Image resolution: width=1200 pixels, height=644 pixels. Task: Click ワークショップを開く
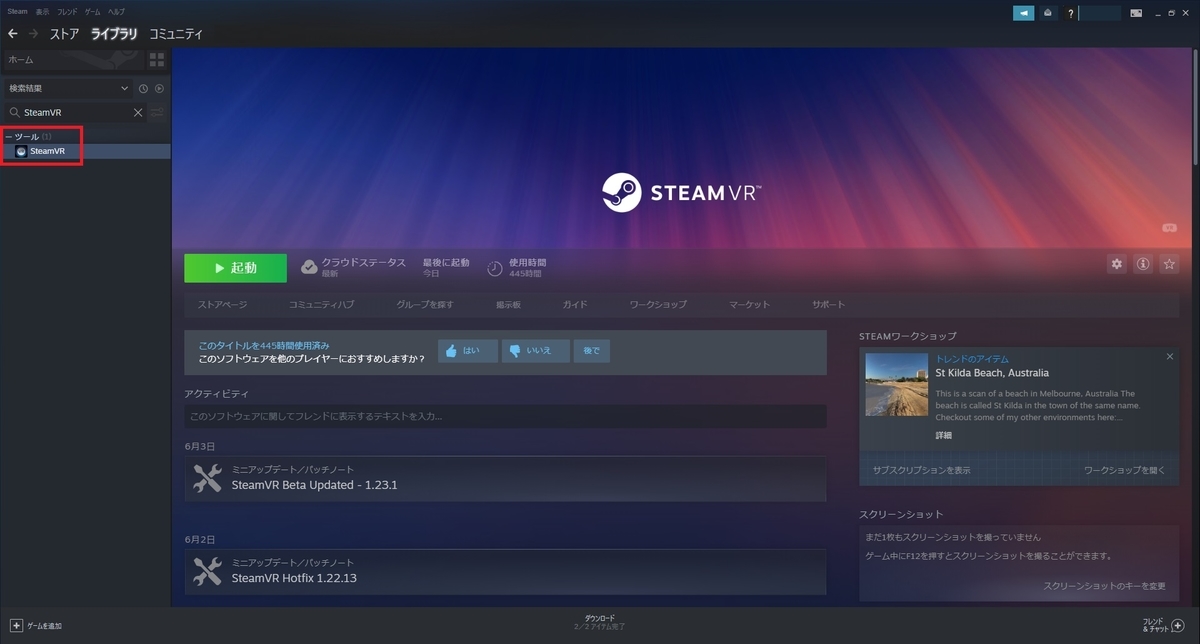pos(1124,470)
